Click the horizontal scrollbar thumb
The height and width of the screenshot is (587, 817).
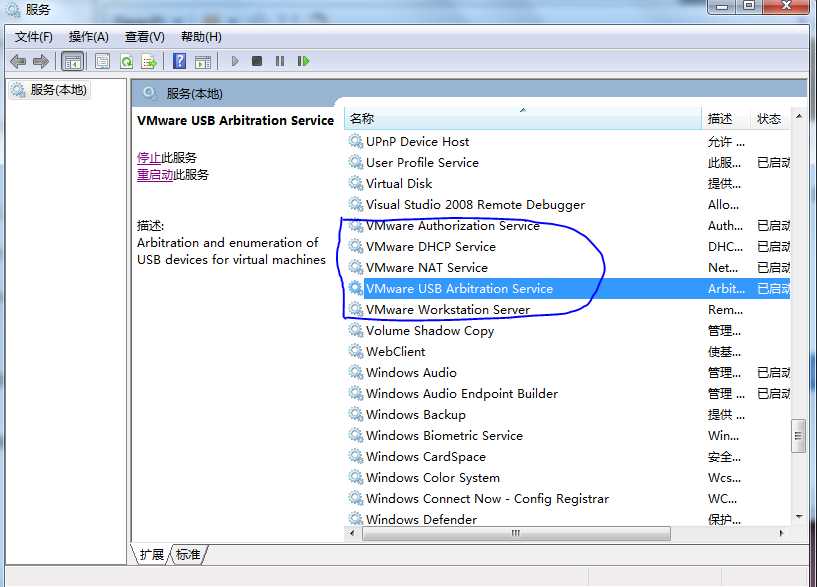(516, 533)
